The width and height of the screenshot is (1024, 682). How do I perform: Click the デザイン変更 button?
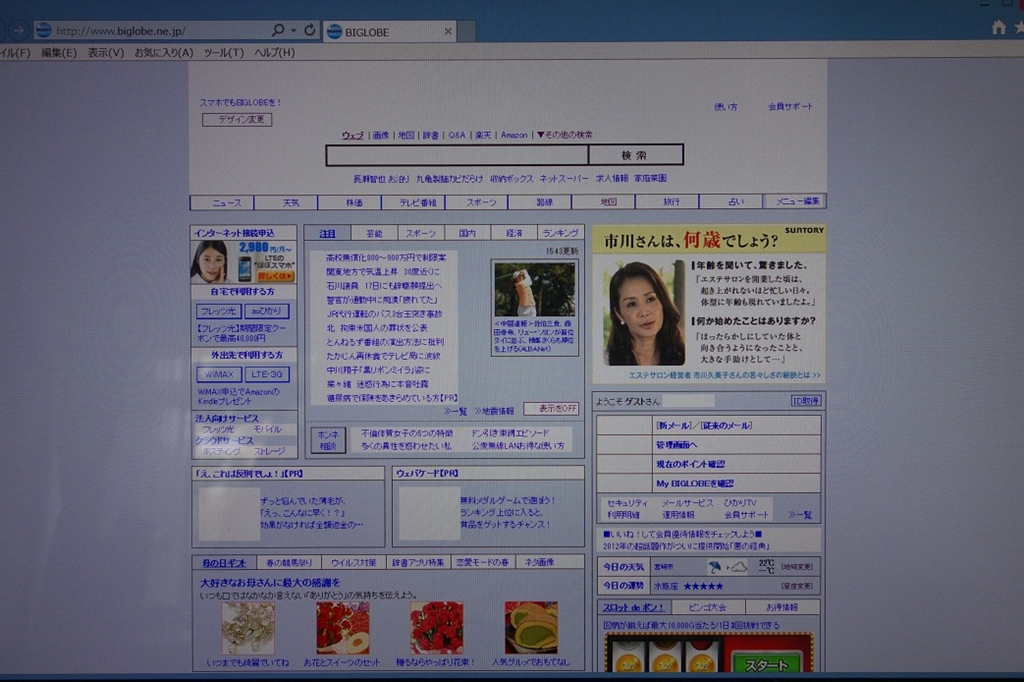[x=237, y=120]
